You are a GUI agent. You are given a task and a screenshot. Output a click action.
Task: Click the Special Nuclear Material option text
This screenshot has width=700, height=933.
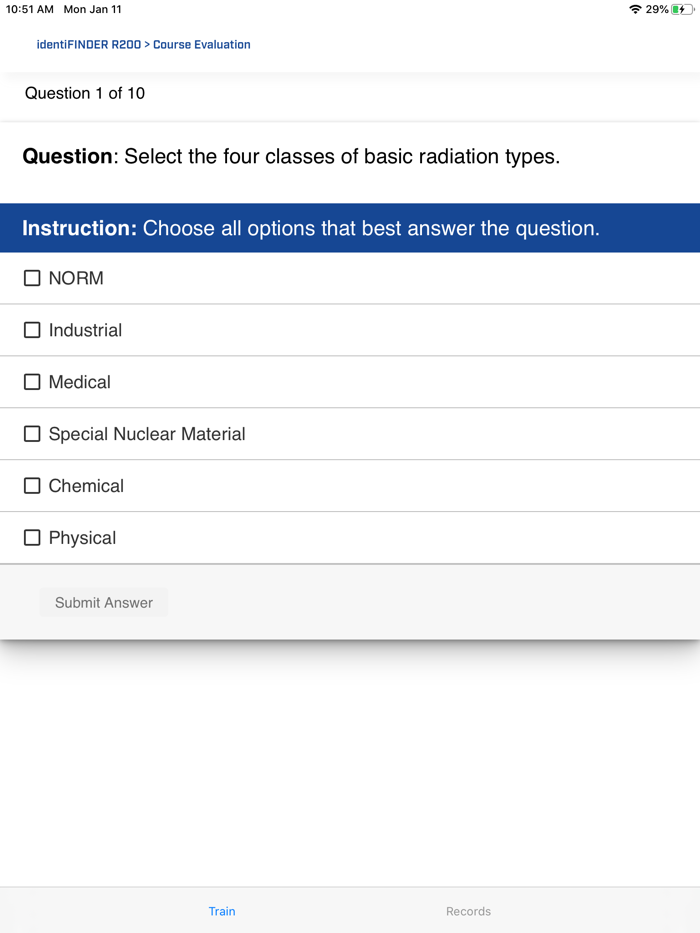coord(147,434)
